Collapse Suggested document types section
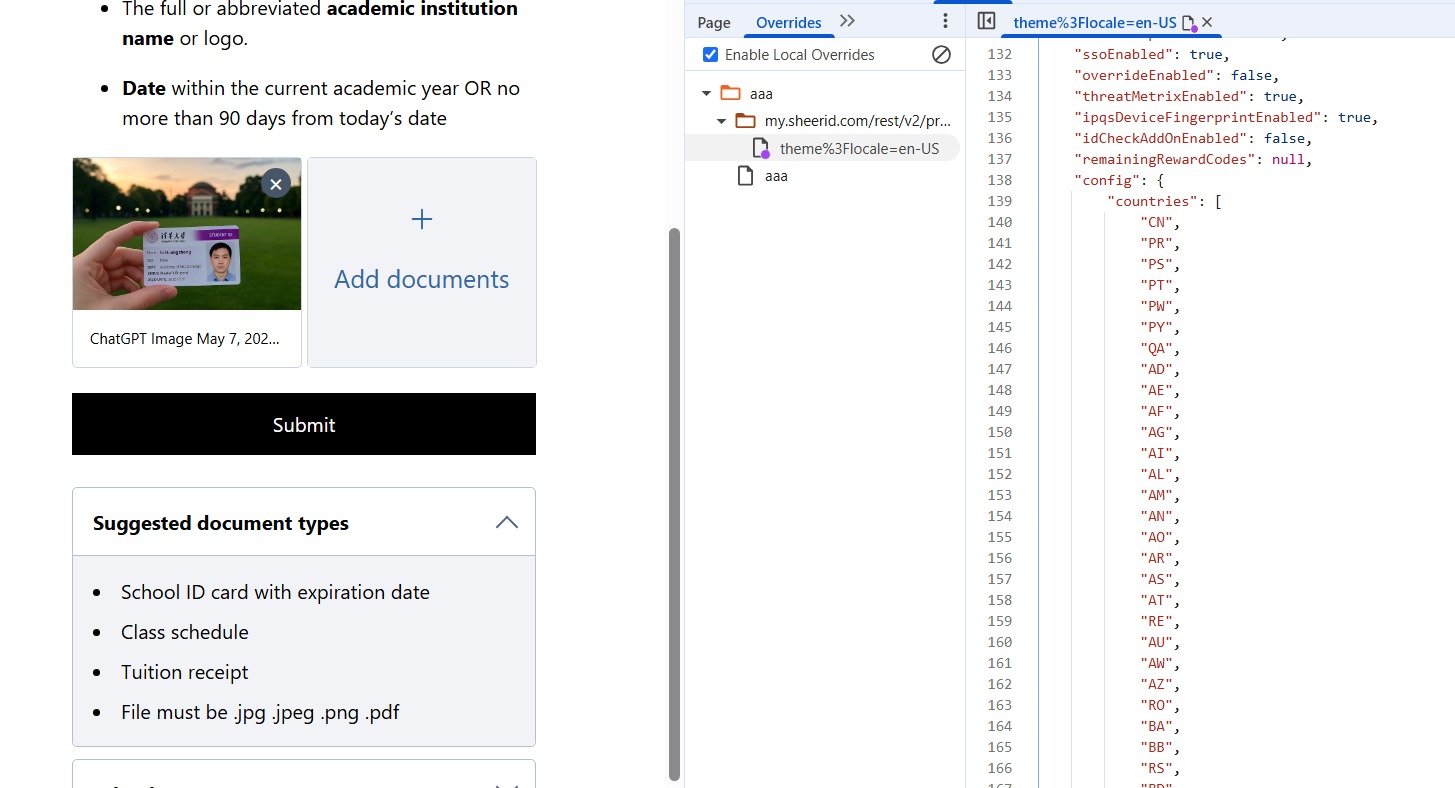This screenshot has width=1455, height=788. pyautogui.click(x=507, y=522)
